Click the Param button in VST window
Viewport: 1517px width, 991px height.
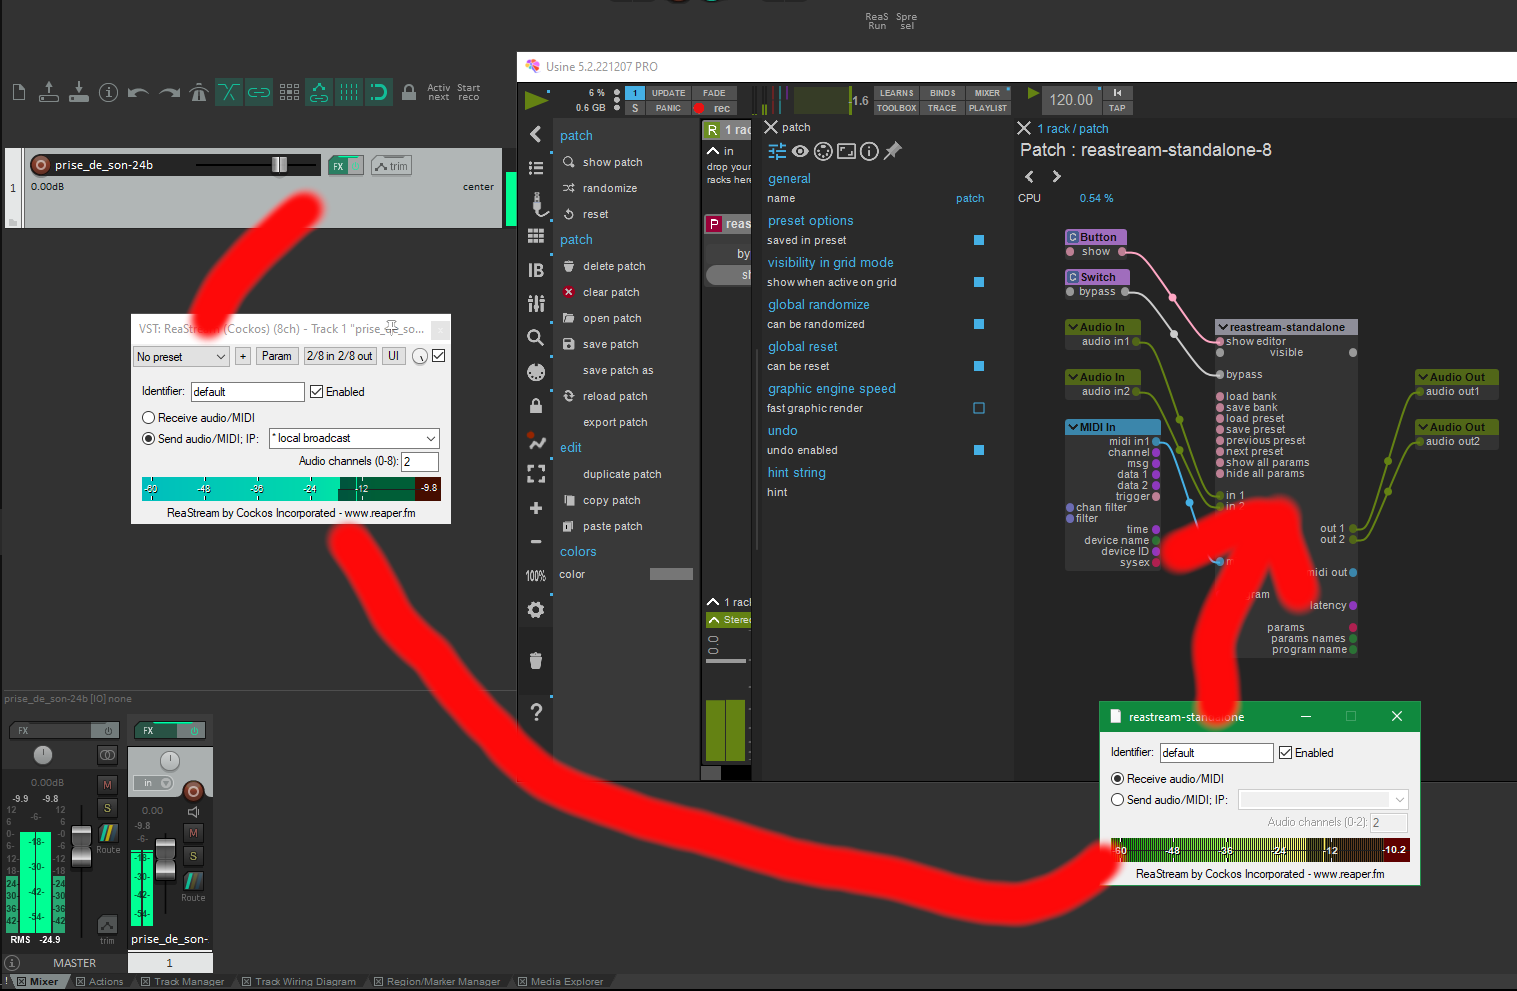click(x=276, y=356)
